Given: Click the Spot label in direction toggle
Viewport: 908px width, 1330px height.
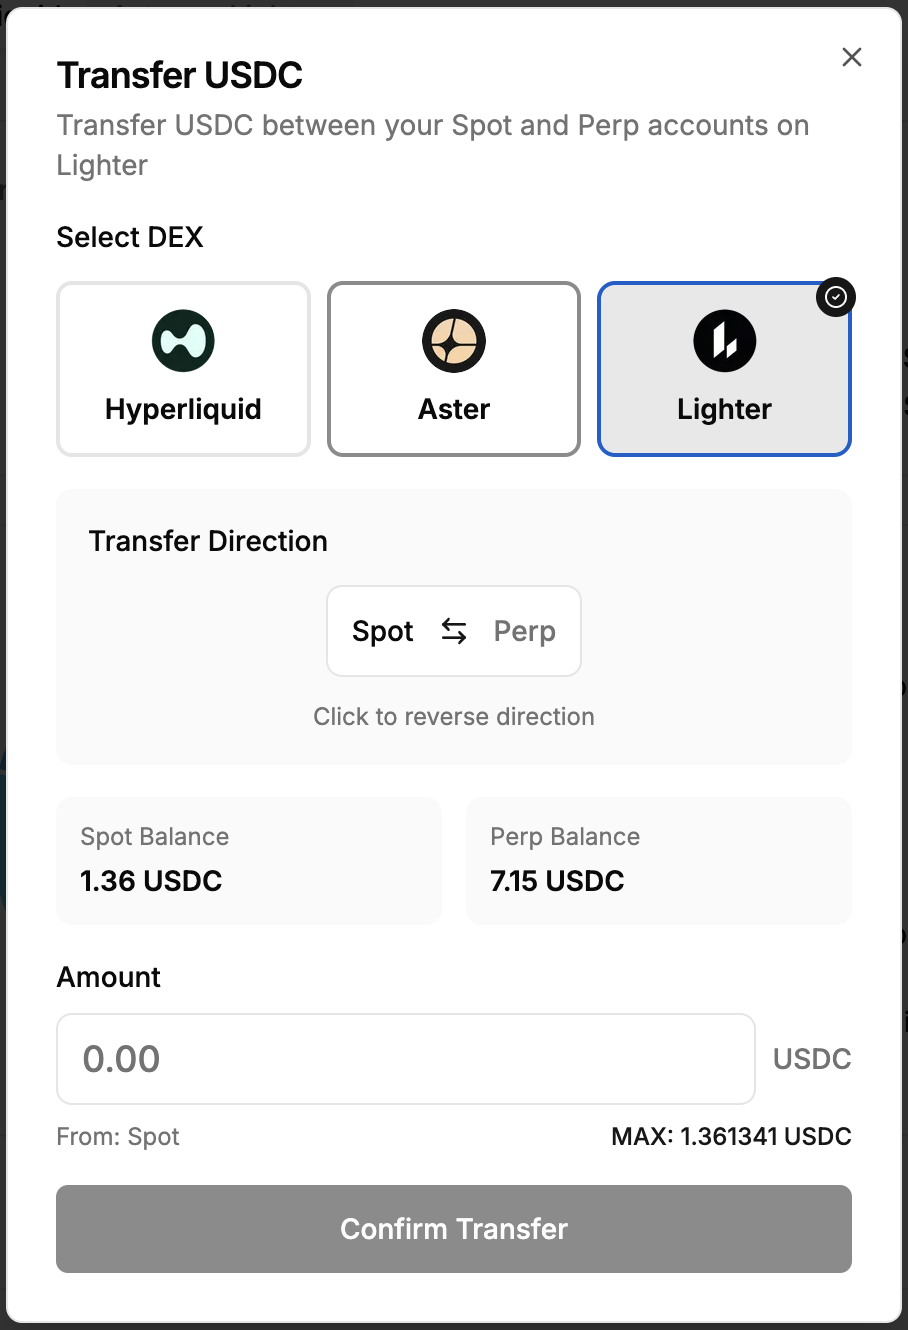Looking at the screenshot, I should 383,631.
